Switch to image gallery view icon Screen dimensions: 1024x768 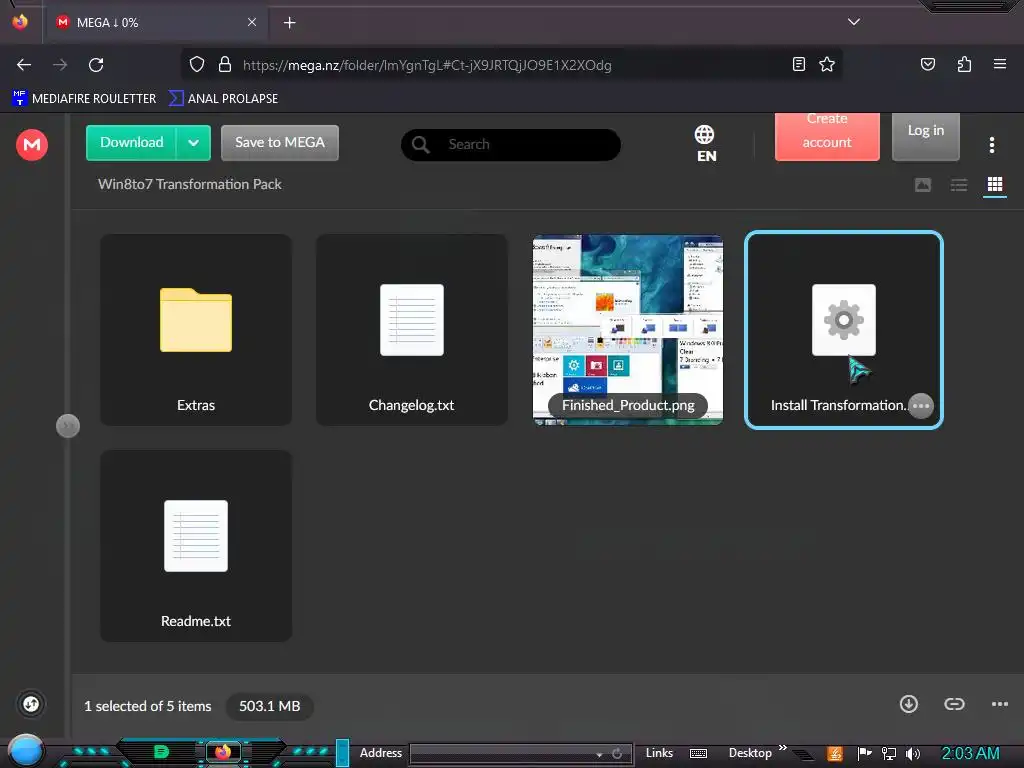[x=923, y=185]
